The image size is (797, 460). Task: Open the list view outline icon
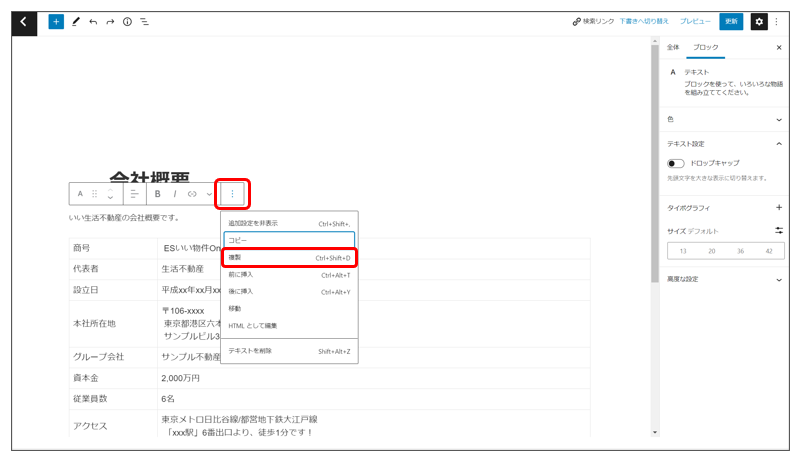click(x=145, y=21)
